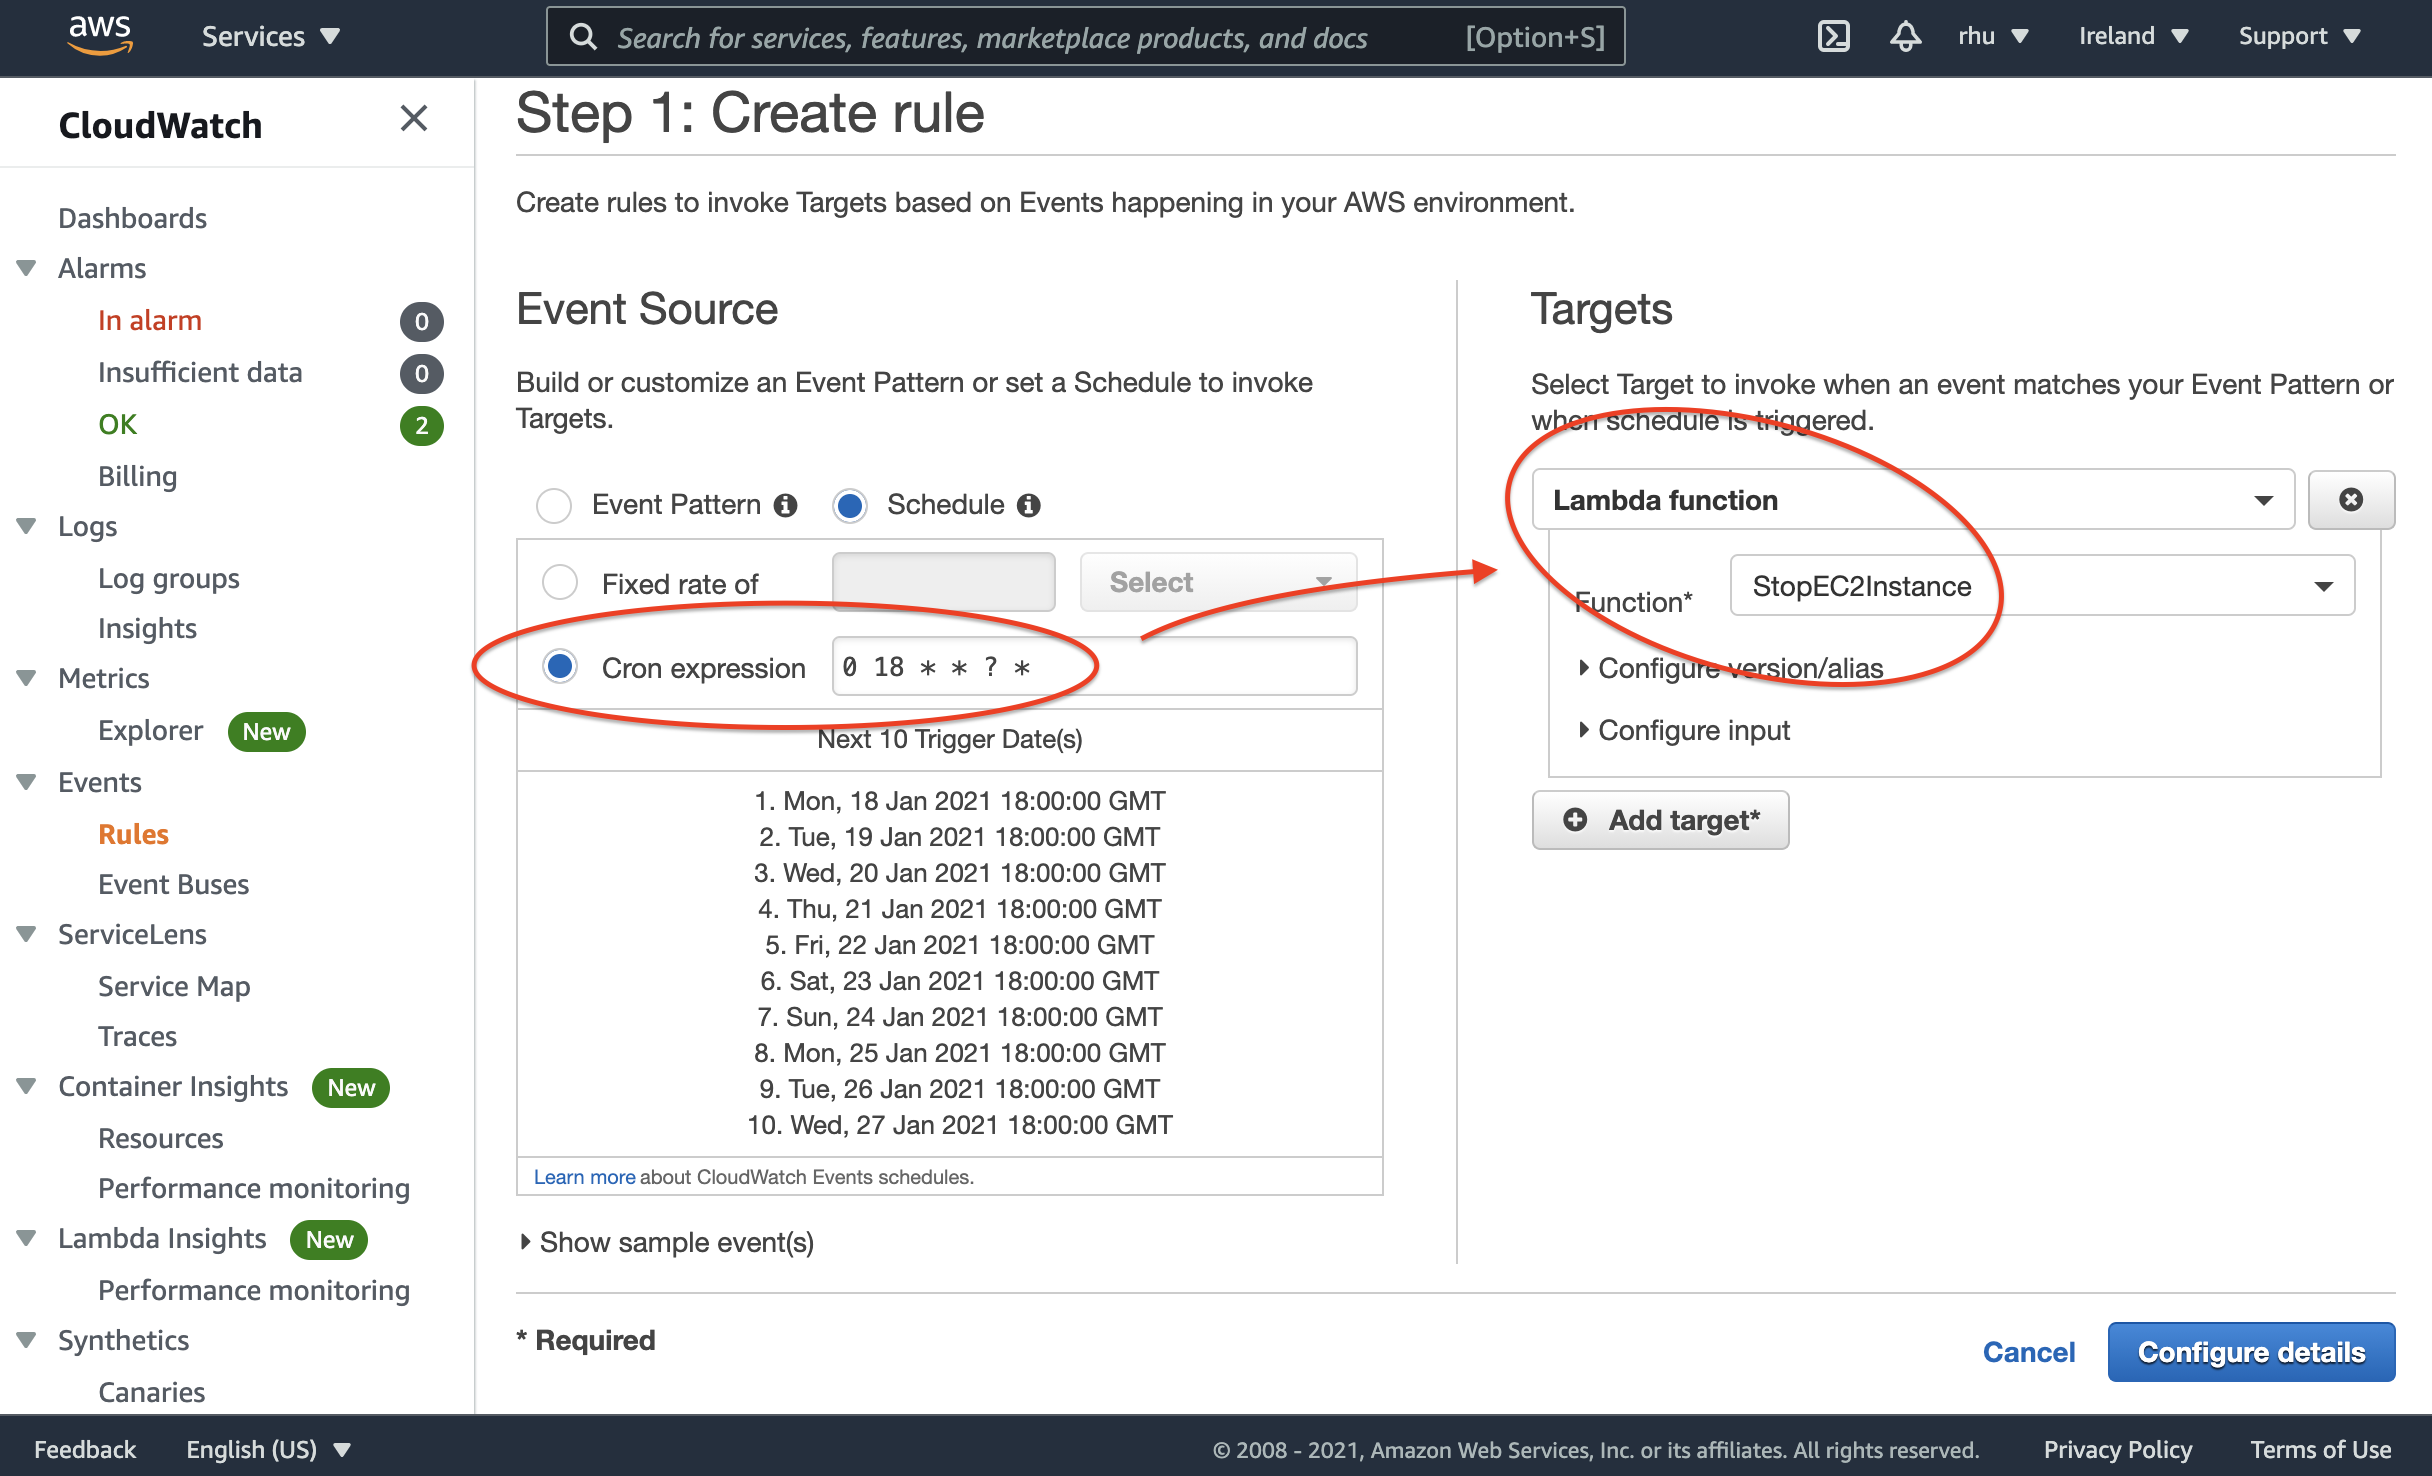Screen dimensions: 2432x1476
Task: Click the OK count badge
Action: (422, 426)
